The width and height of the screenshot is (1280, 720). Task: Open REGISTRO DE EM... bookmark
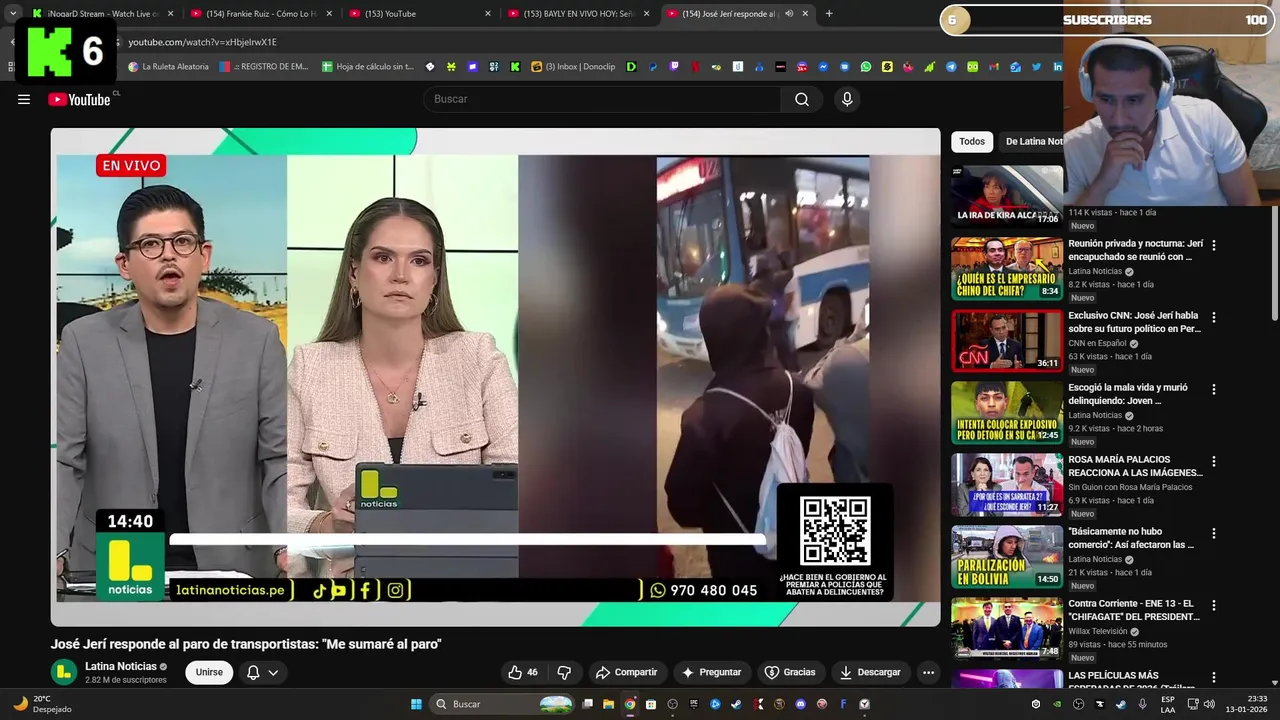click(264, 67)
